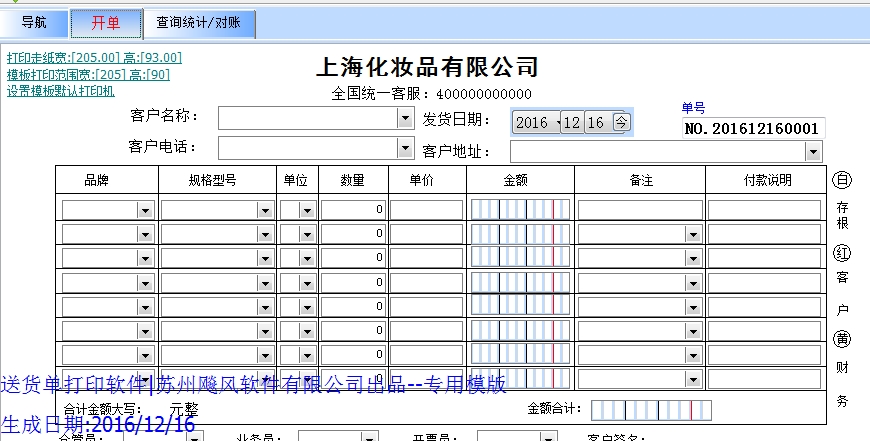
Task: Open the 规格型号 dropdown in the third row
Action: pyautogui.click(x=265, y=258)
